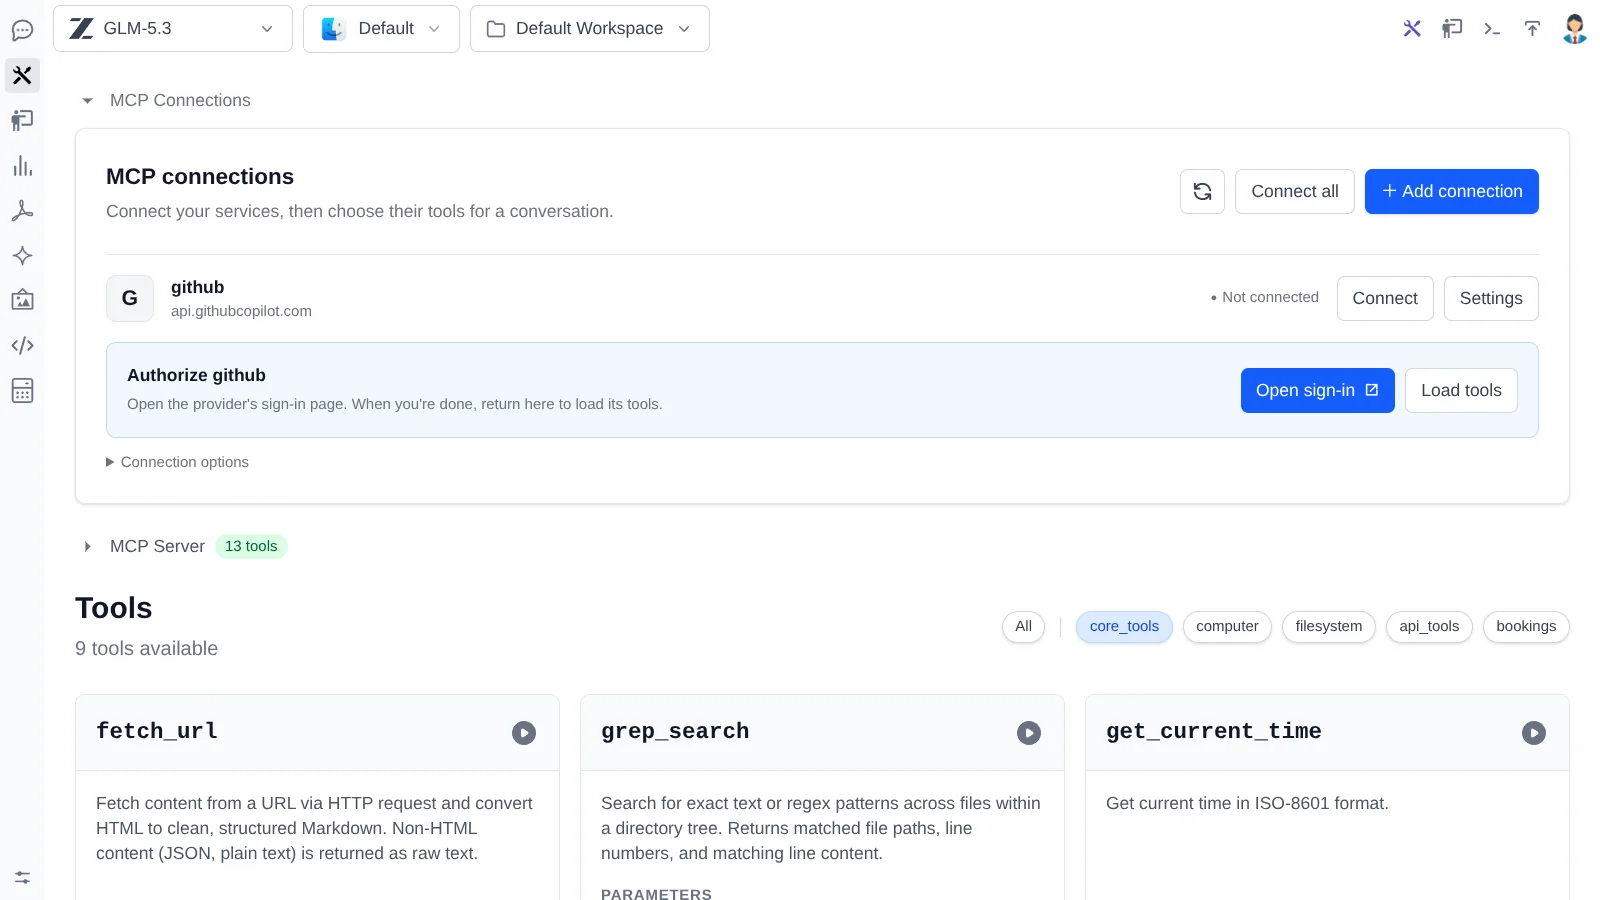Run the grep_search tool play button
This screenshot has height=900, width=1600.
[x=1029, y=733]
